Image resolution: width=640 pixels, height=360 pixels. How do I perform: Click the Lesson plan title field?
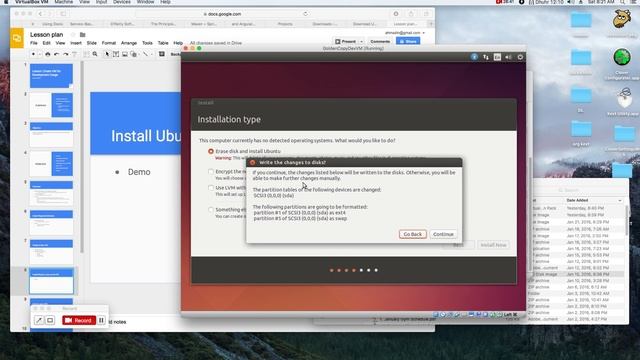pyautogui.click(x=47, y=35)
